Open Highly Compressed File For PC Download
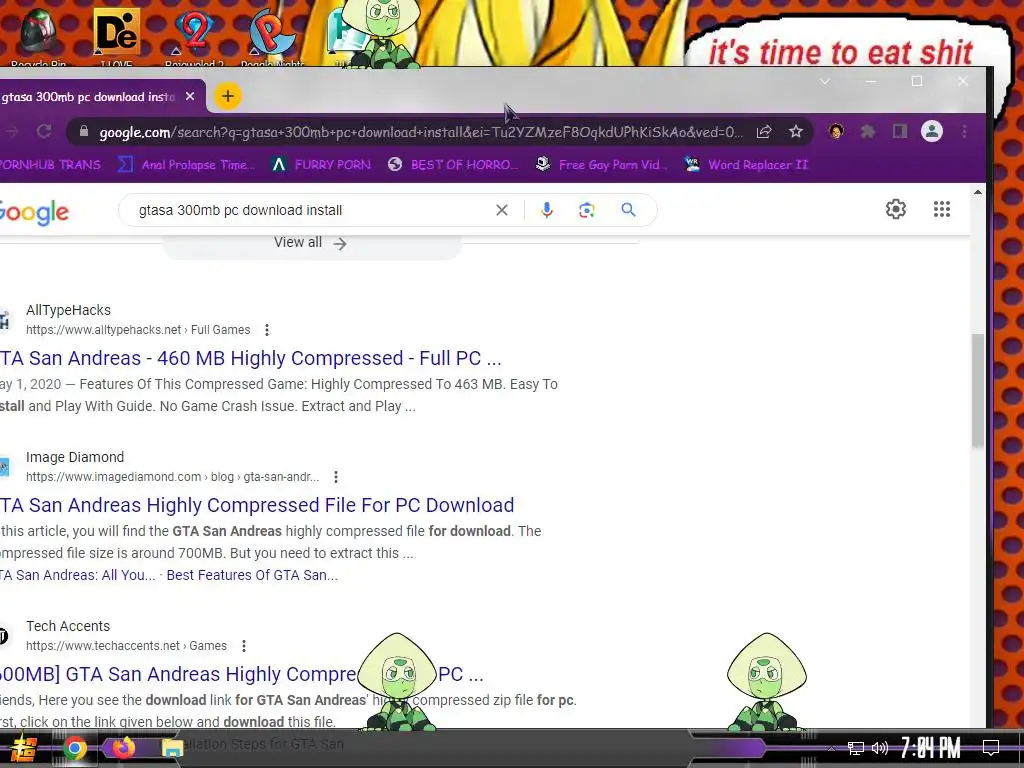This screenshot has height=768, width=1024. pos(257,505)
